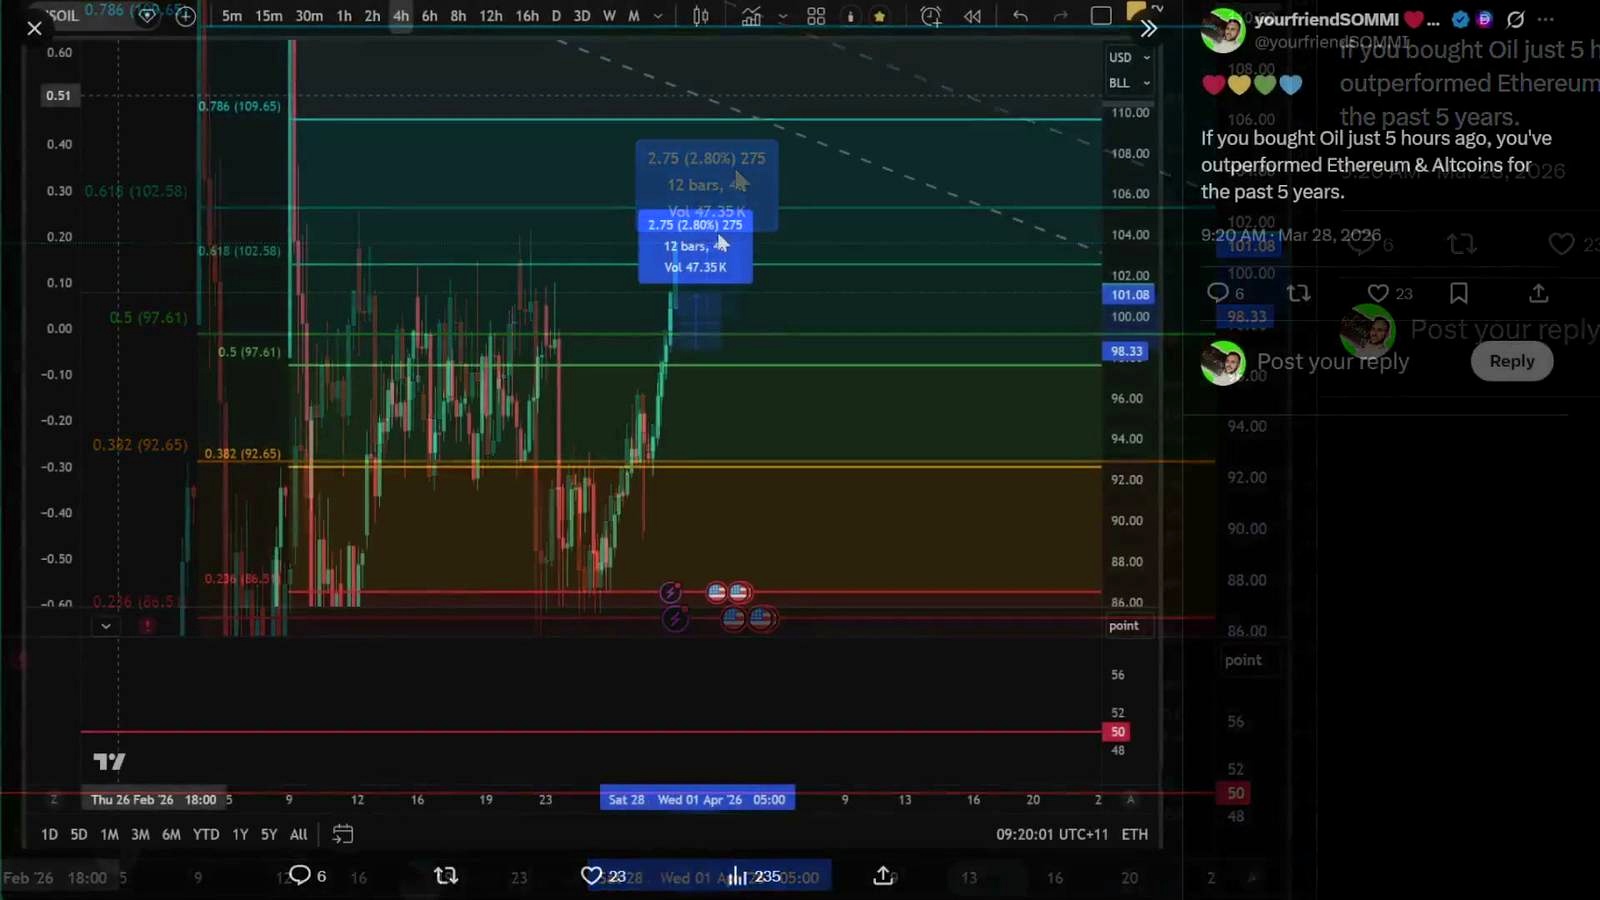Switch to the weekly W timeframe

pos(609,16)
